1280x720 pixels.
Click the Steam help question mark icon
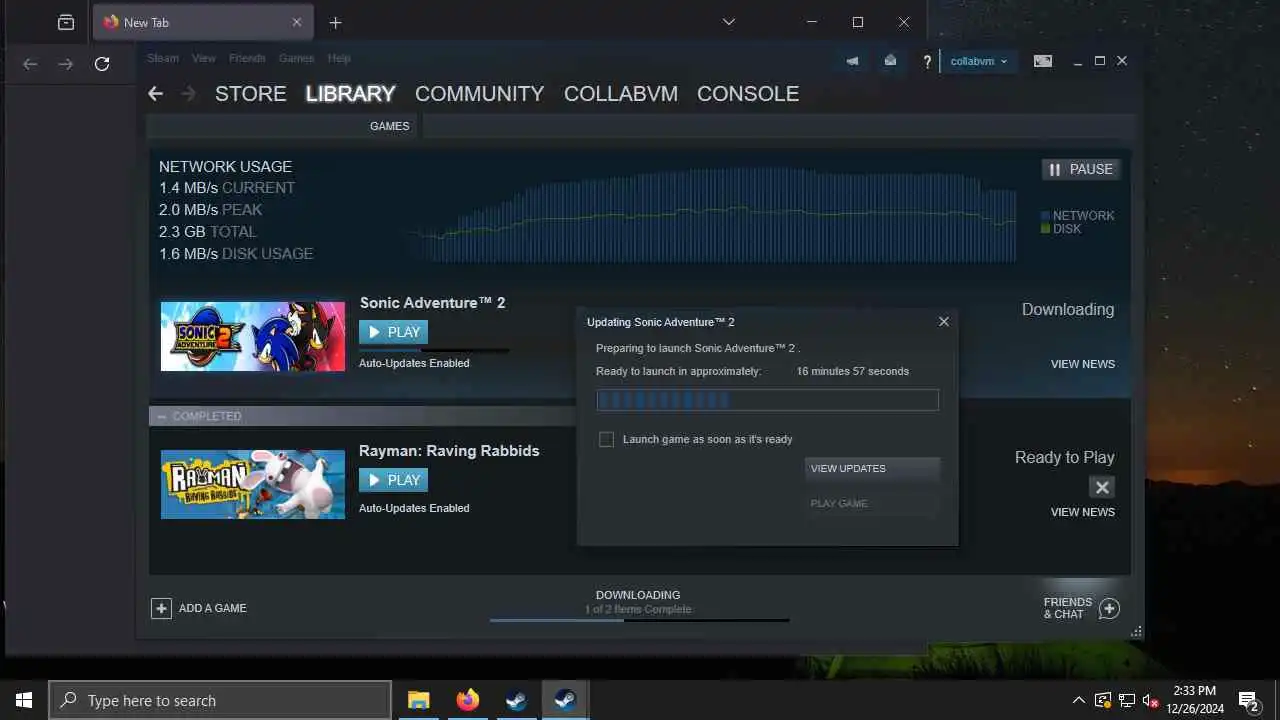click(927, 61)
